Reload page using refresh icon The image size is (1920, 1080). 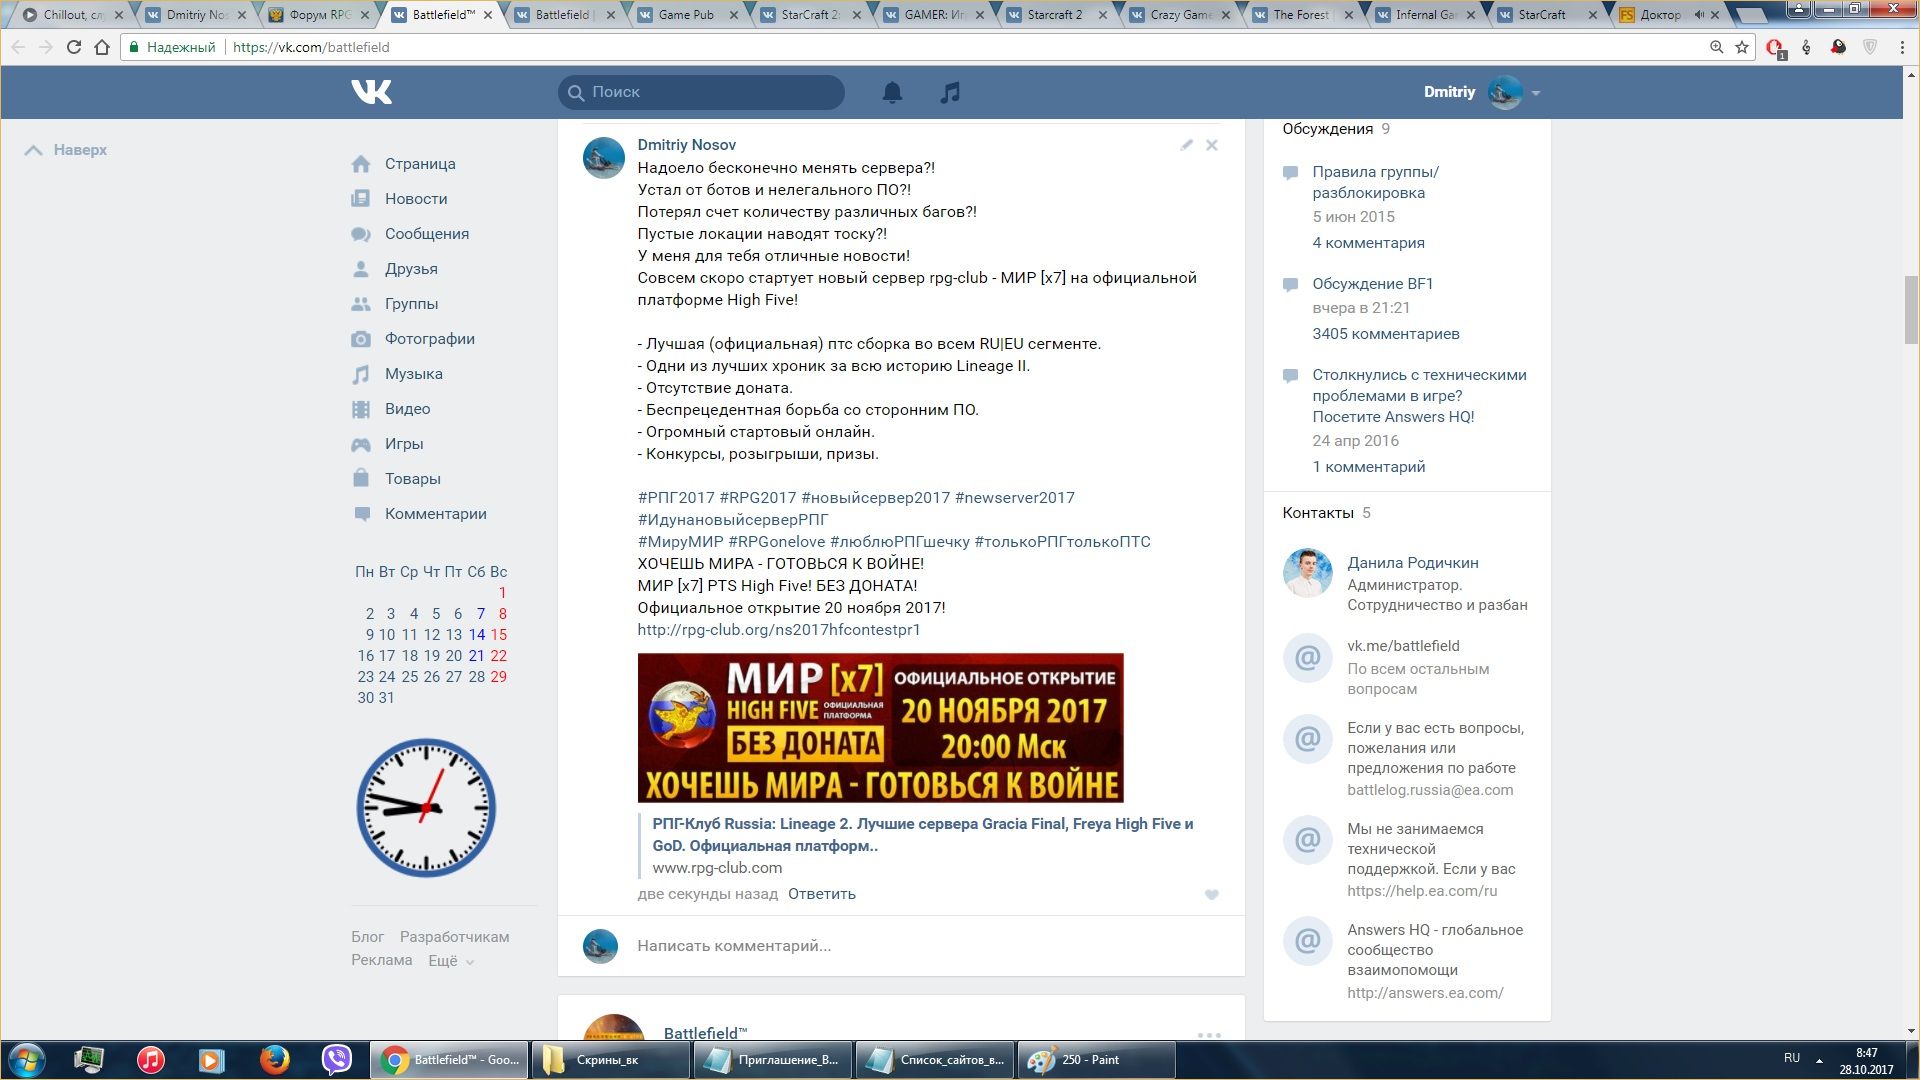(x=74, y=47)
